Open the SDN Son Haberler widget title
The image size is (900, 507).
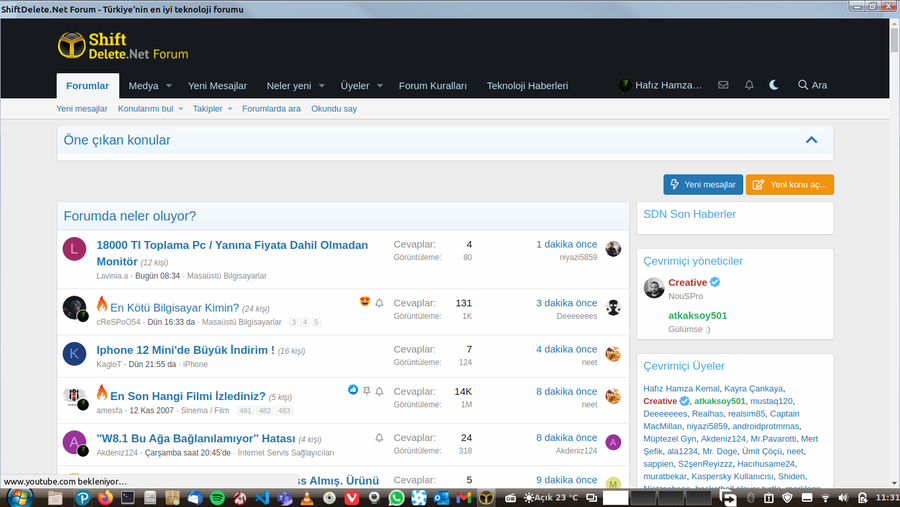[x=689, y=214]
